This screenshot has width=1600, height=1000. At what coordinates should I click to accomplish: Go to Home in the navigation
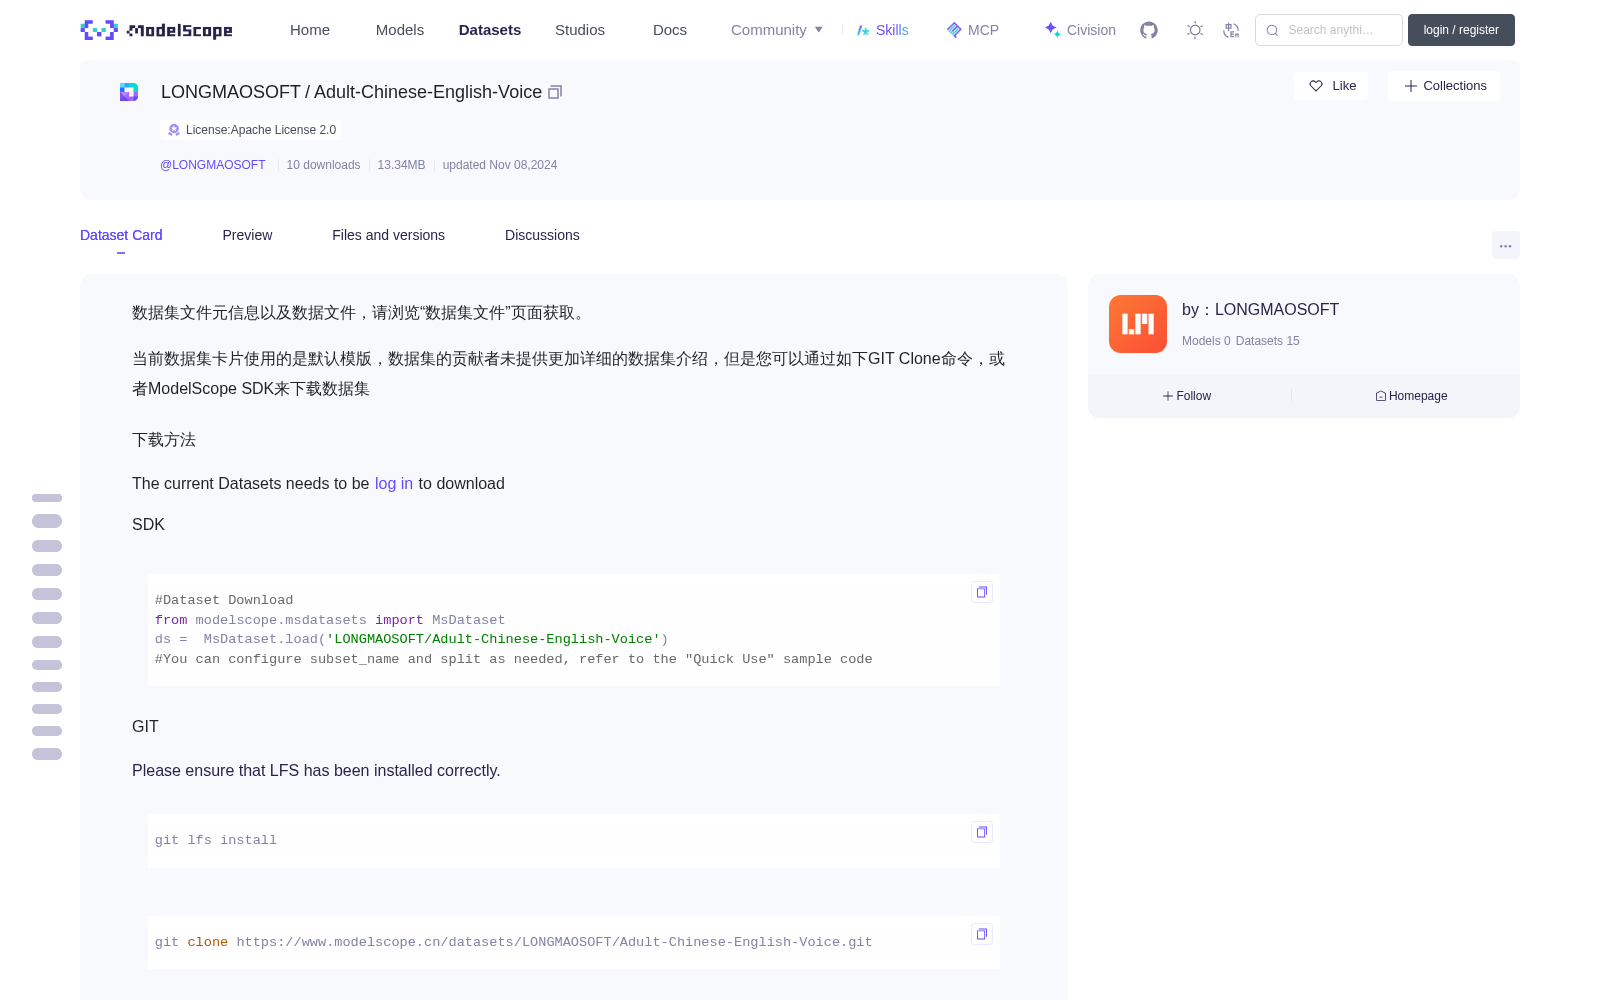point(310,30)
